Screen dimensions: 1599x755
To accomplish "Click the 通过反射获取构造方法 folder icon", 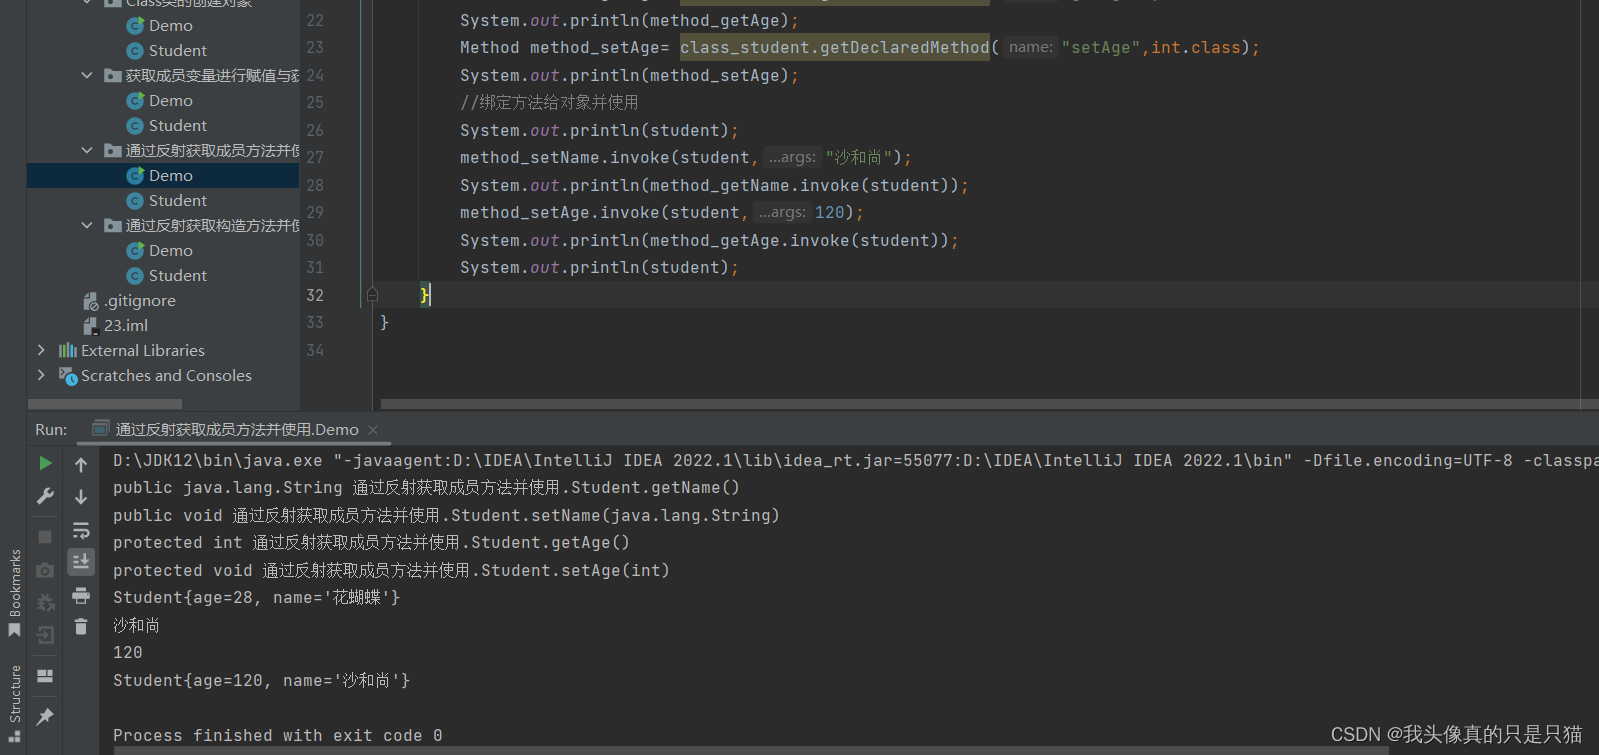I will [x=113, y=225].
